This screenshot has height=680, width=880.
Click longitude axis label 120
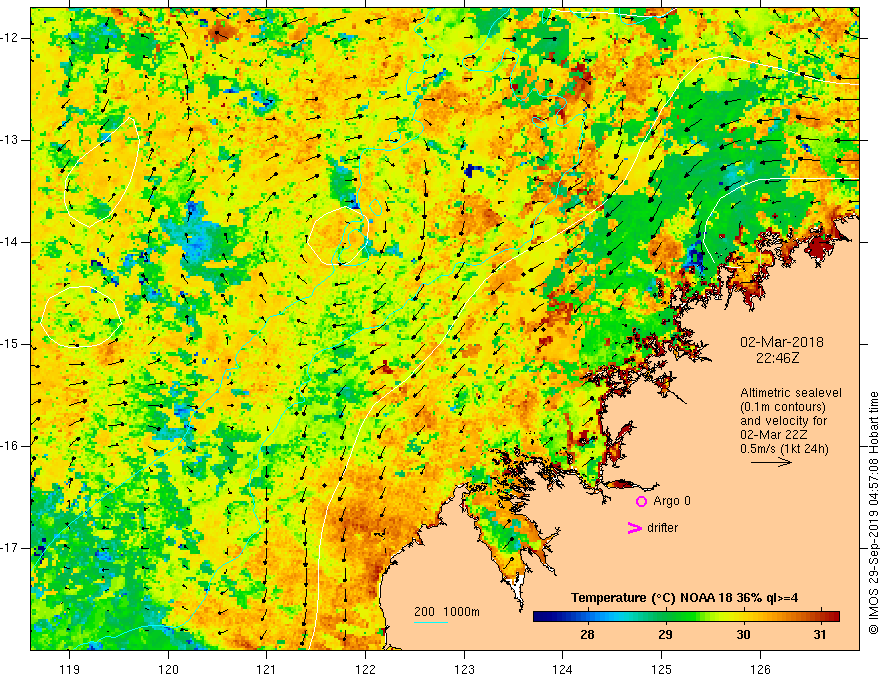click(168, 669)
